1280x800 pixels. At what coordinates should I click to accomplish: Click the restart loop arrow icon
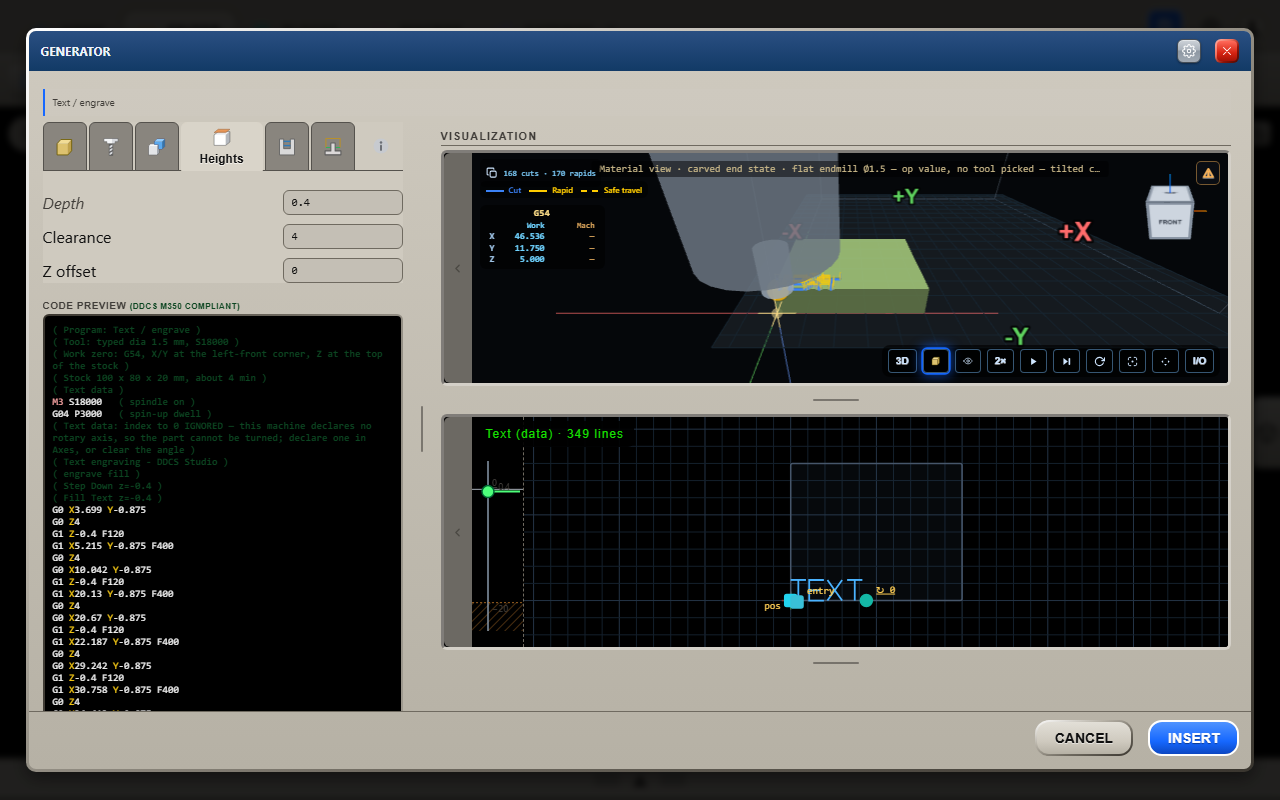[x=1099, y=361]
